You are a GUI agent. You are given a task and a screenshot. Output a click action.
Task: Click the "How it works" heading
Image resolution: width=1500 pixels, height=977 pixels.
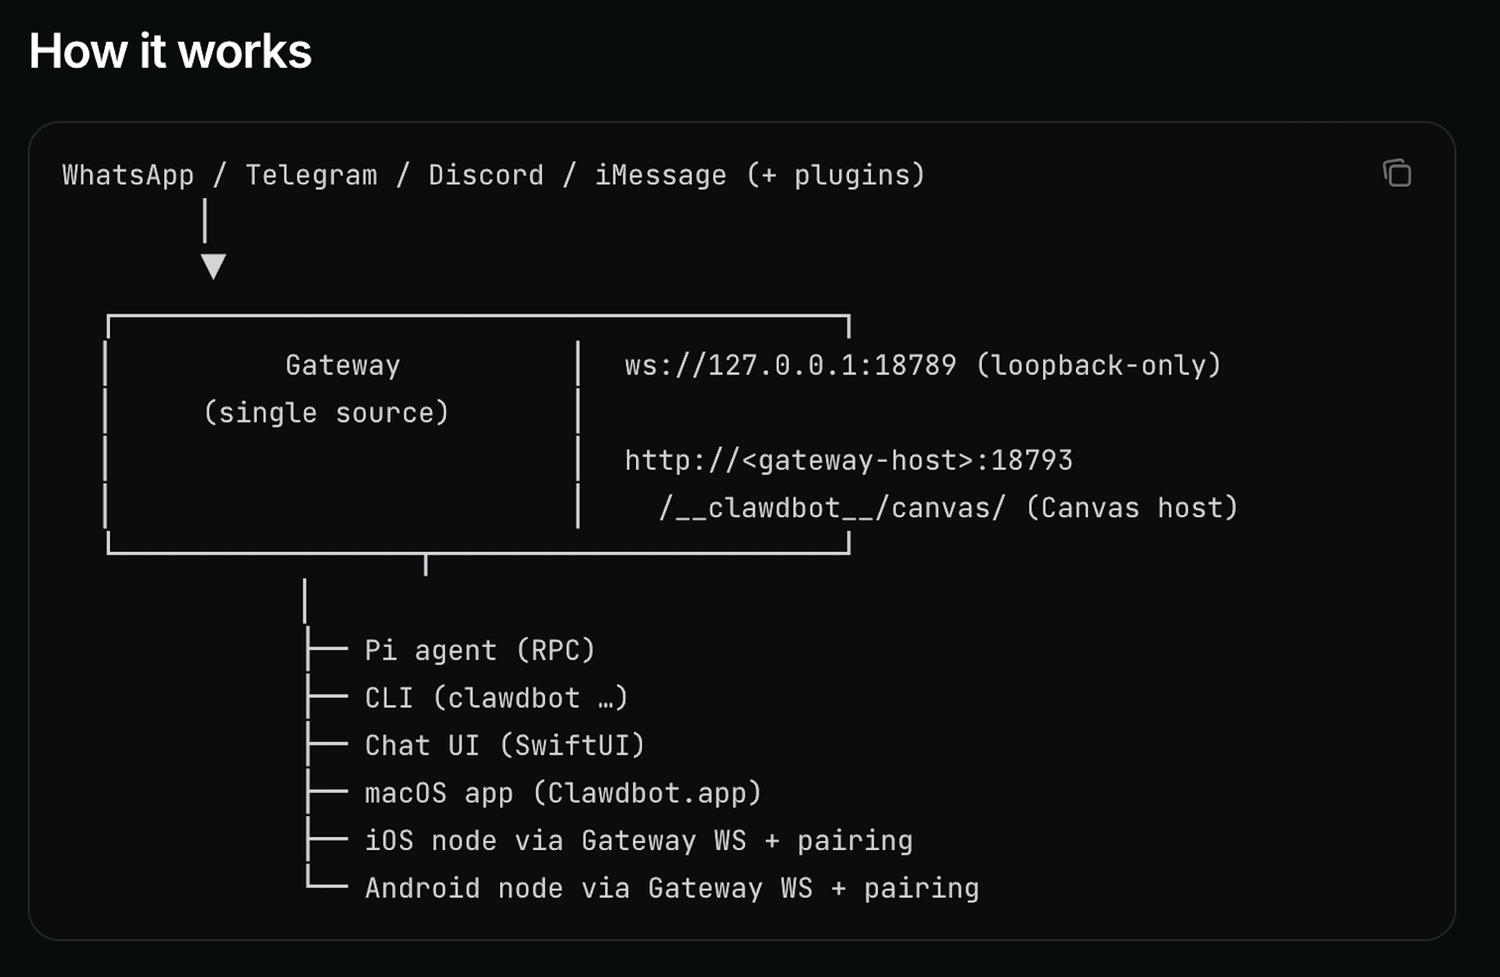[x=170, y=51]
